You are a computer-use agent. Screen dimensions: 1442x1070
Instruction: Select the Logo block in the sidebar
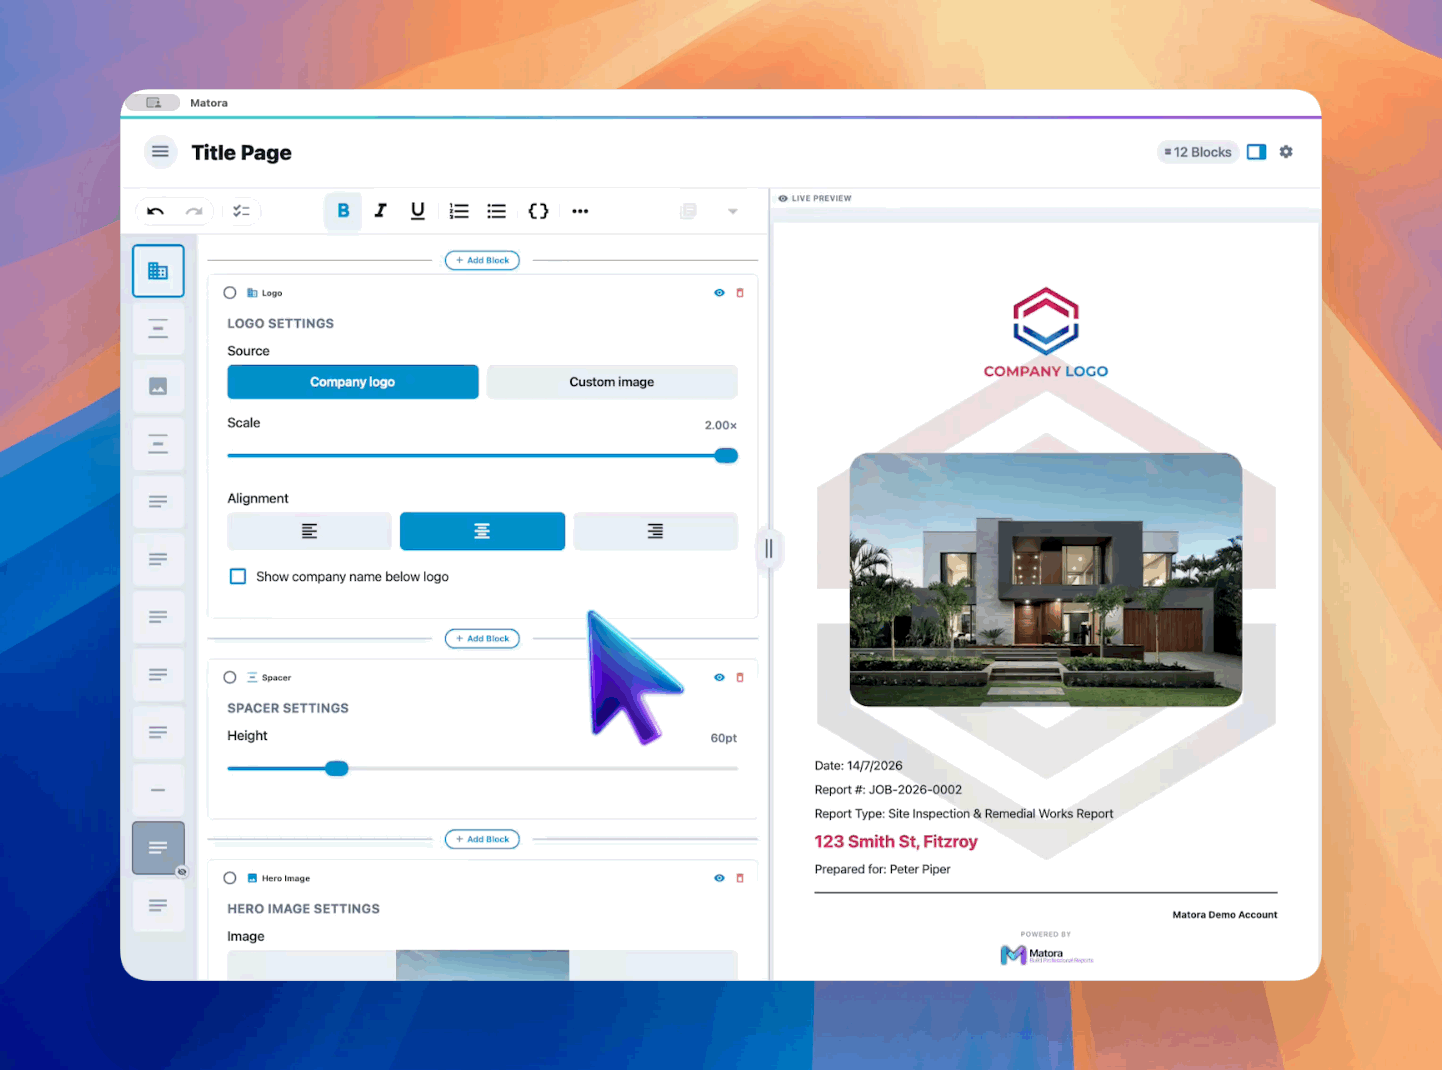[x=158, y=271]
